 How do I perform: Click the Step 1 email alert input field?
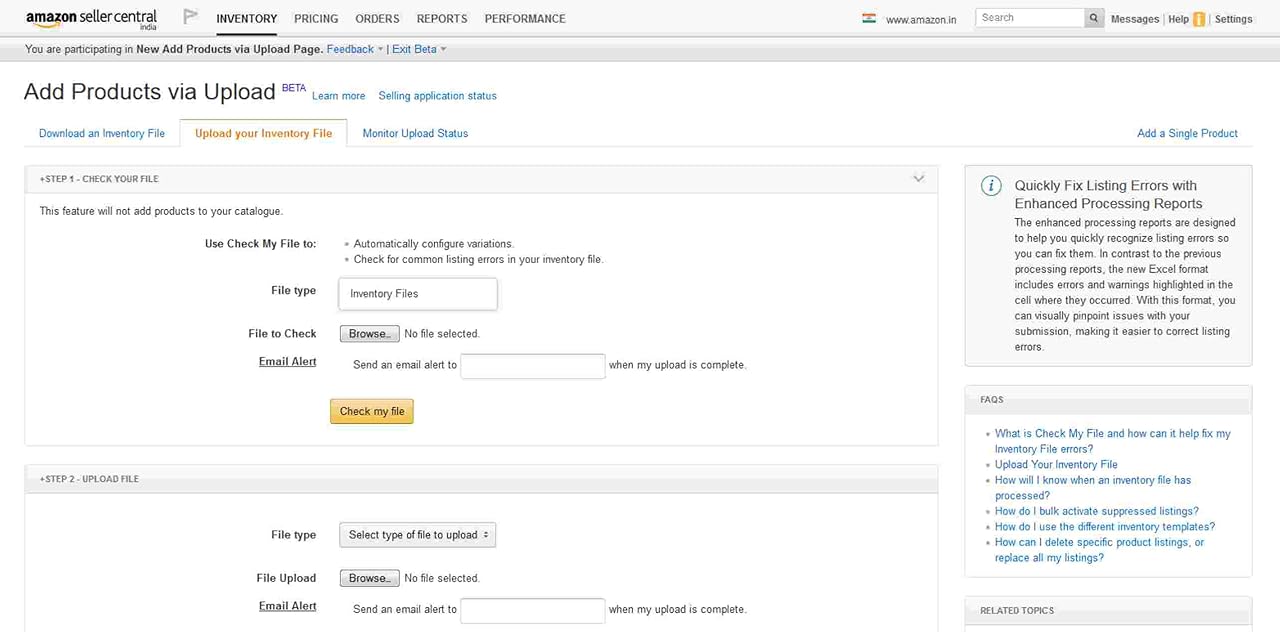[532, 365]
